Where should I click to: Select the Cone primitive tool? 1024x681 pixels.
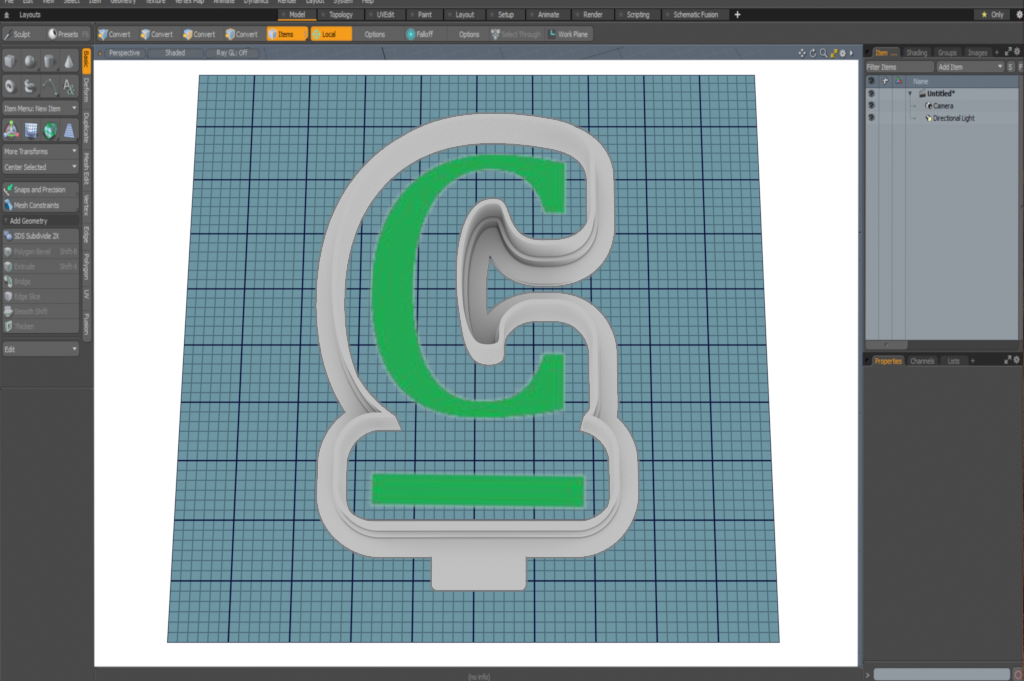pos(69,61)
